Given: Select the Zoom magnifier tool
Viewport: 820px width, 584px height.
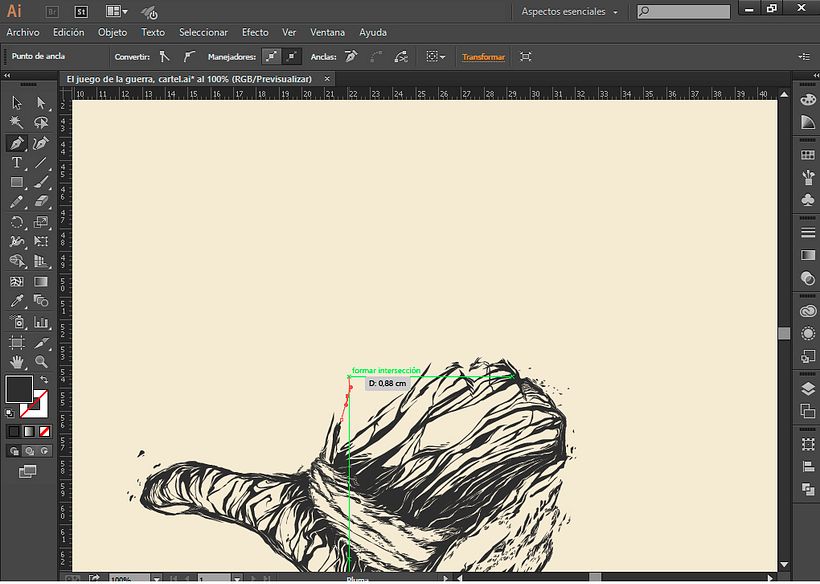Looking at the screenshot, I should click(x=41, y=362).
